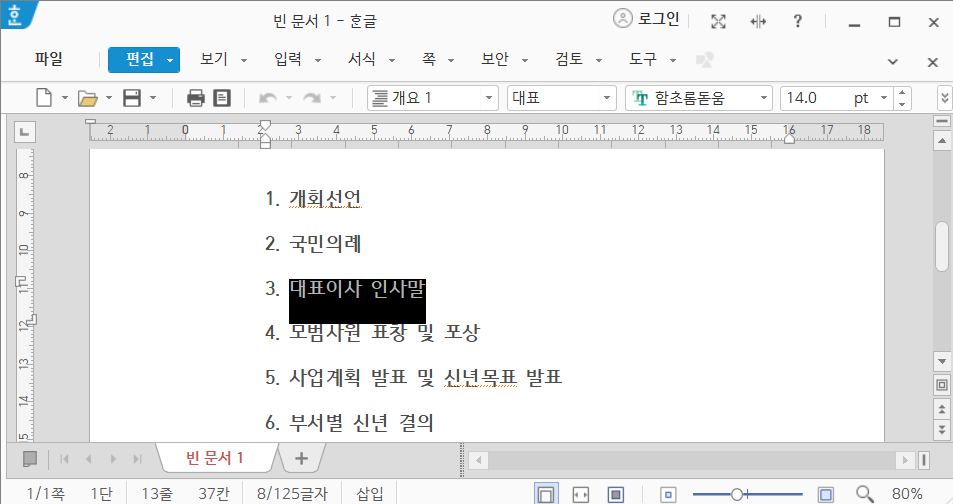Select page-width fit view icon
The width and height of the screenshot is (953, 504).
pos(580,494)
